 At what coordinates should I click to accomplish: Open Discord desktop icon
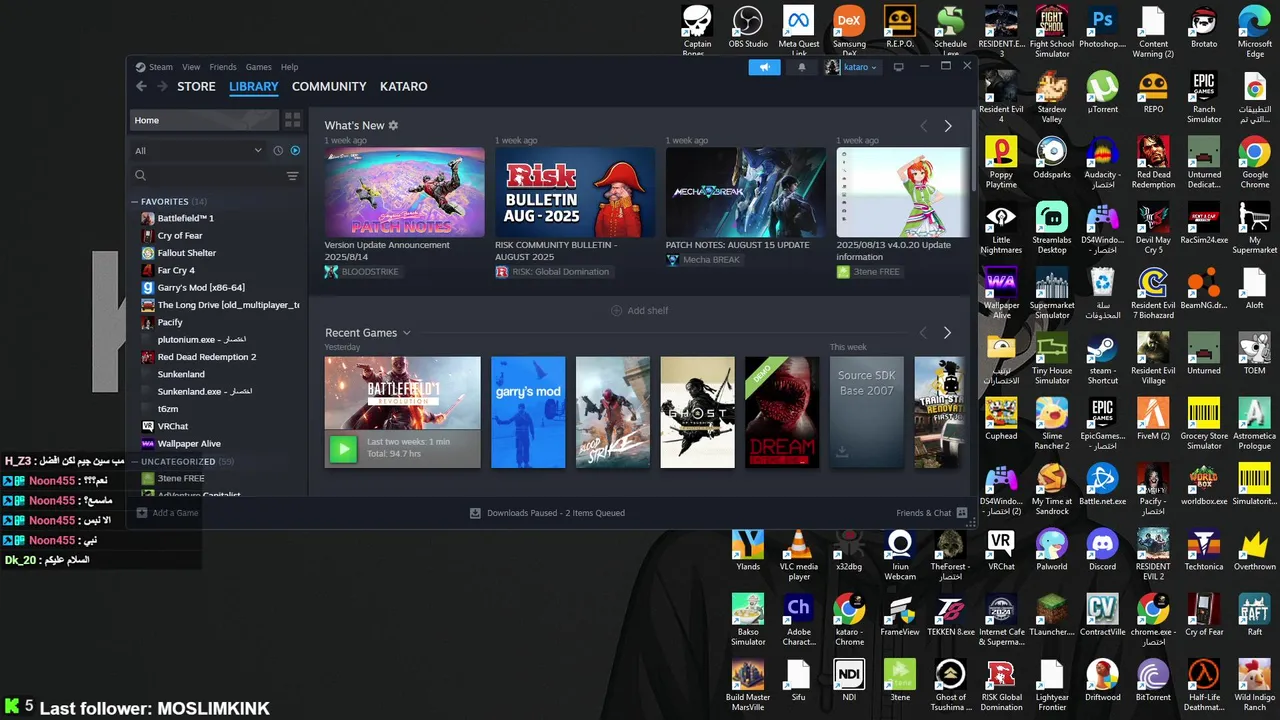(x=1102, y=549)
